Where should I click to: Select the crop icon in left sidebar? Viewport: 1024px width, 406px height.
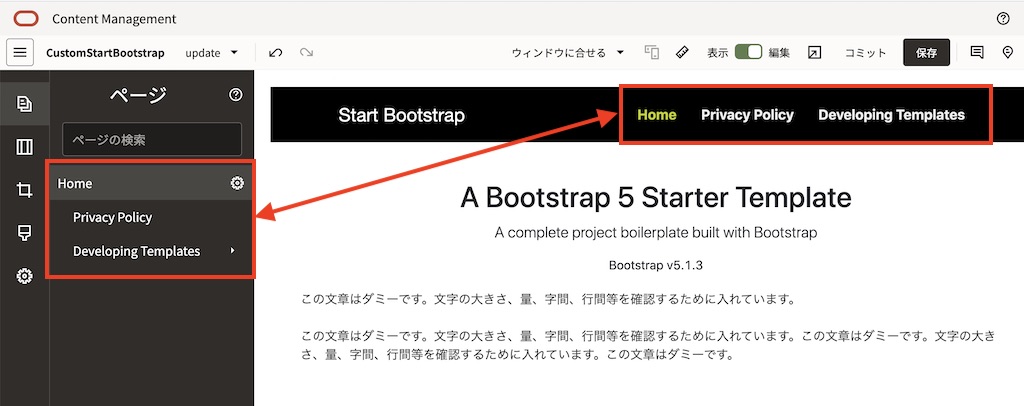click(x=25, y=190)
